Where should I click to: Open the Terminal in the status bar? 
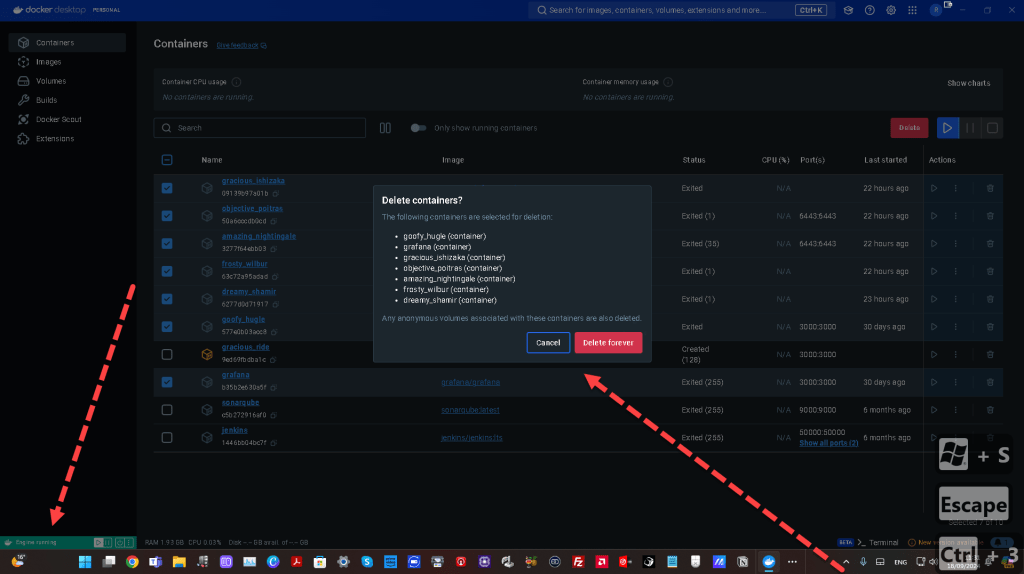tap(878, 543)
